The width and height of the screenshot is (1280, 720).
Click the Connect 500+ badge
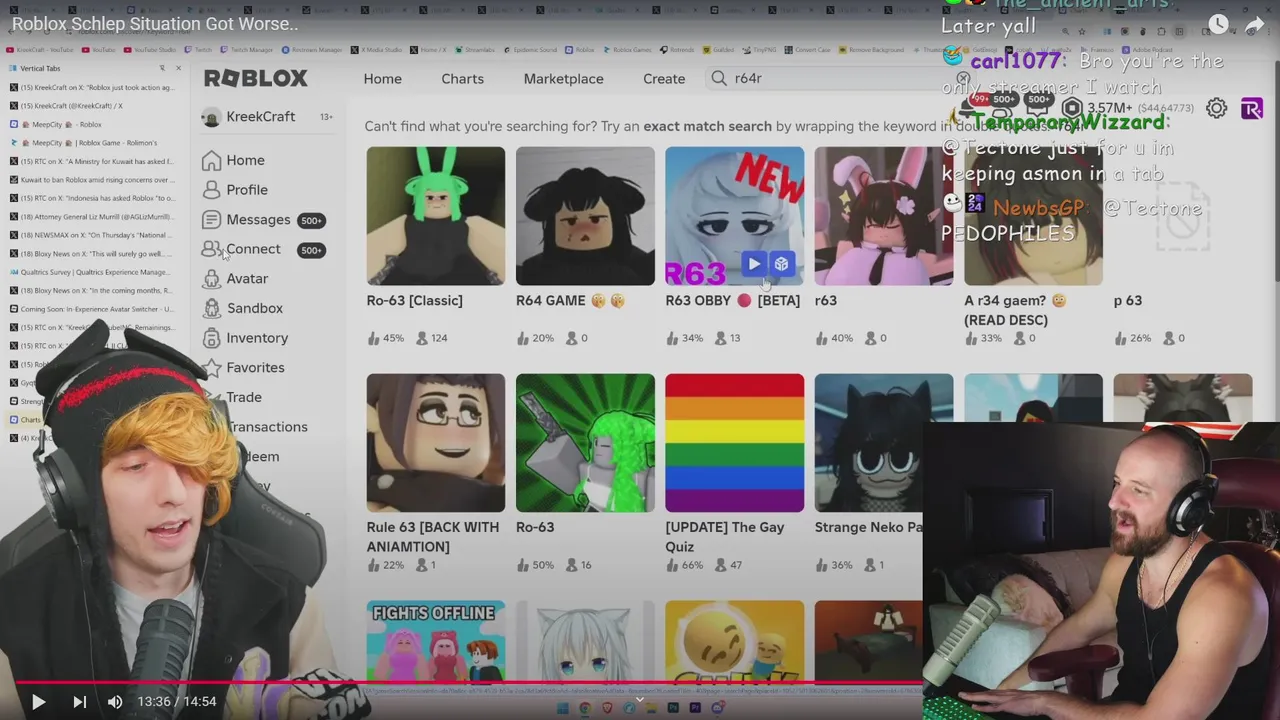311,250
